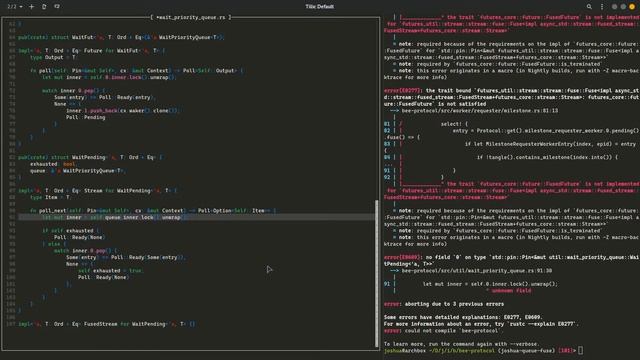The height and width of the screenshot is (360, 640).
Task: Click the add terminal right icon
Action: click(44, 7)
